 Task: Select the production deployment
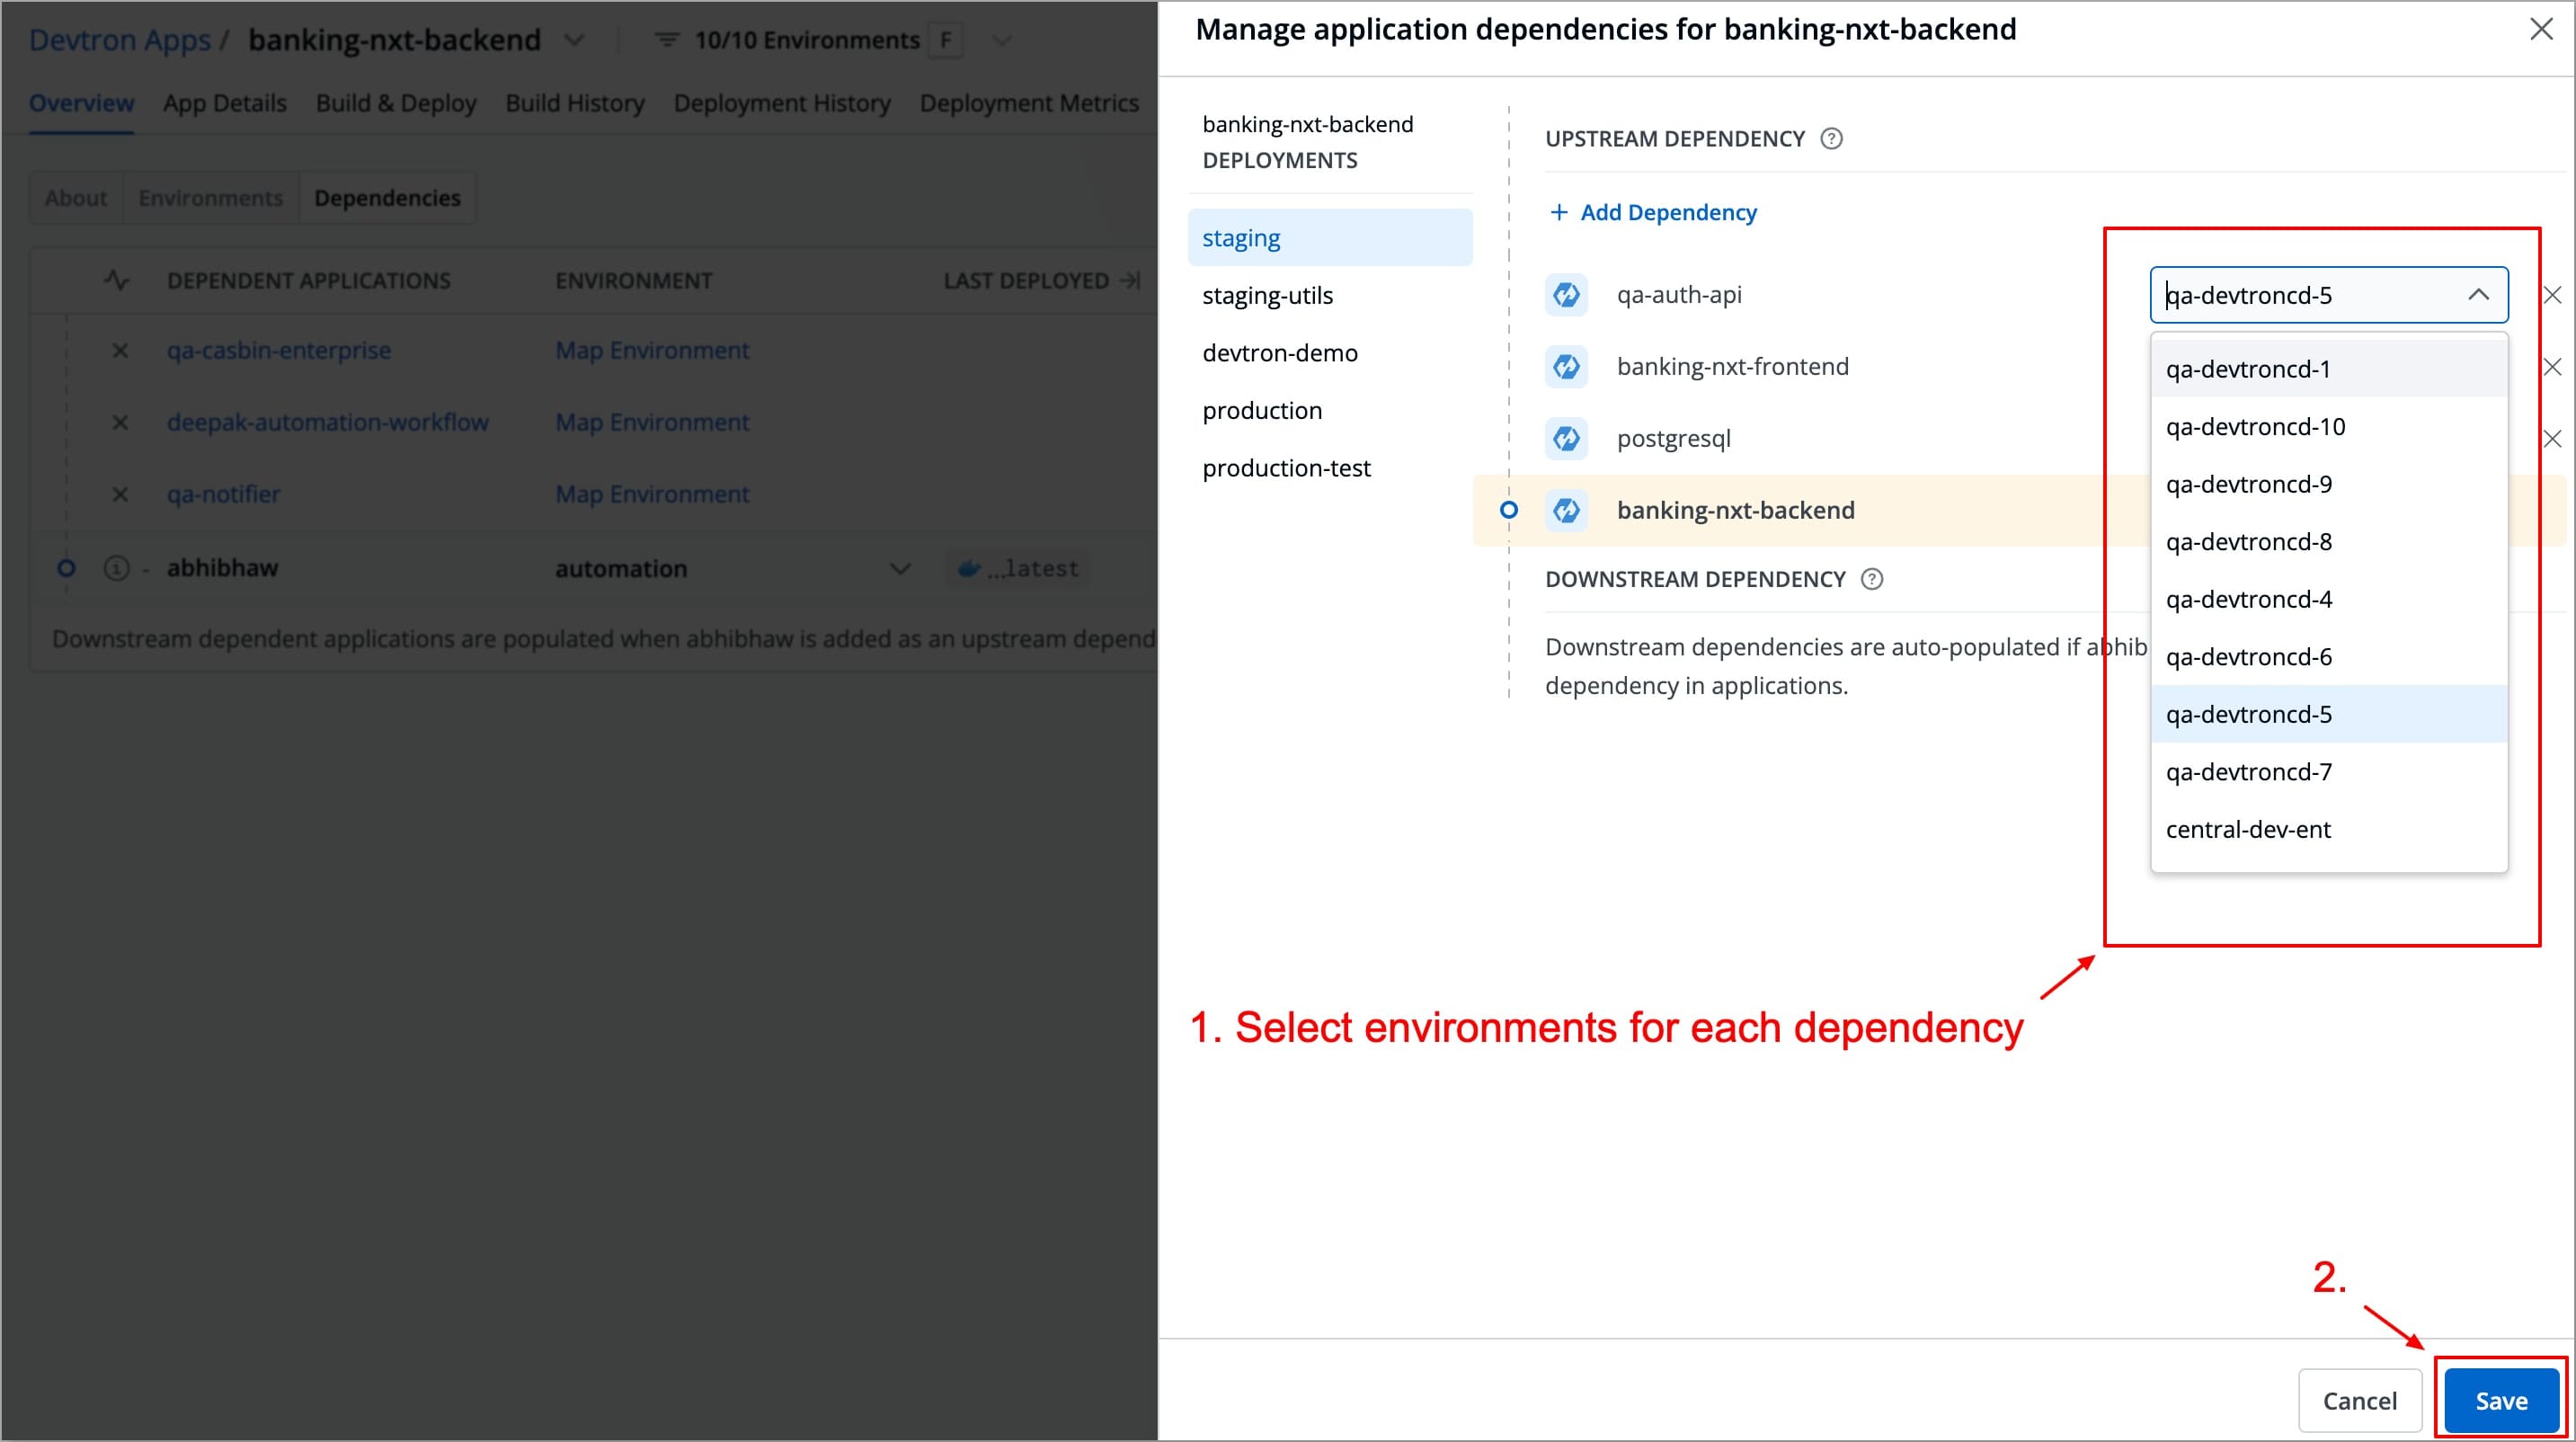click(x=1330, y=411)
